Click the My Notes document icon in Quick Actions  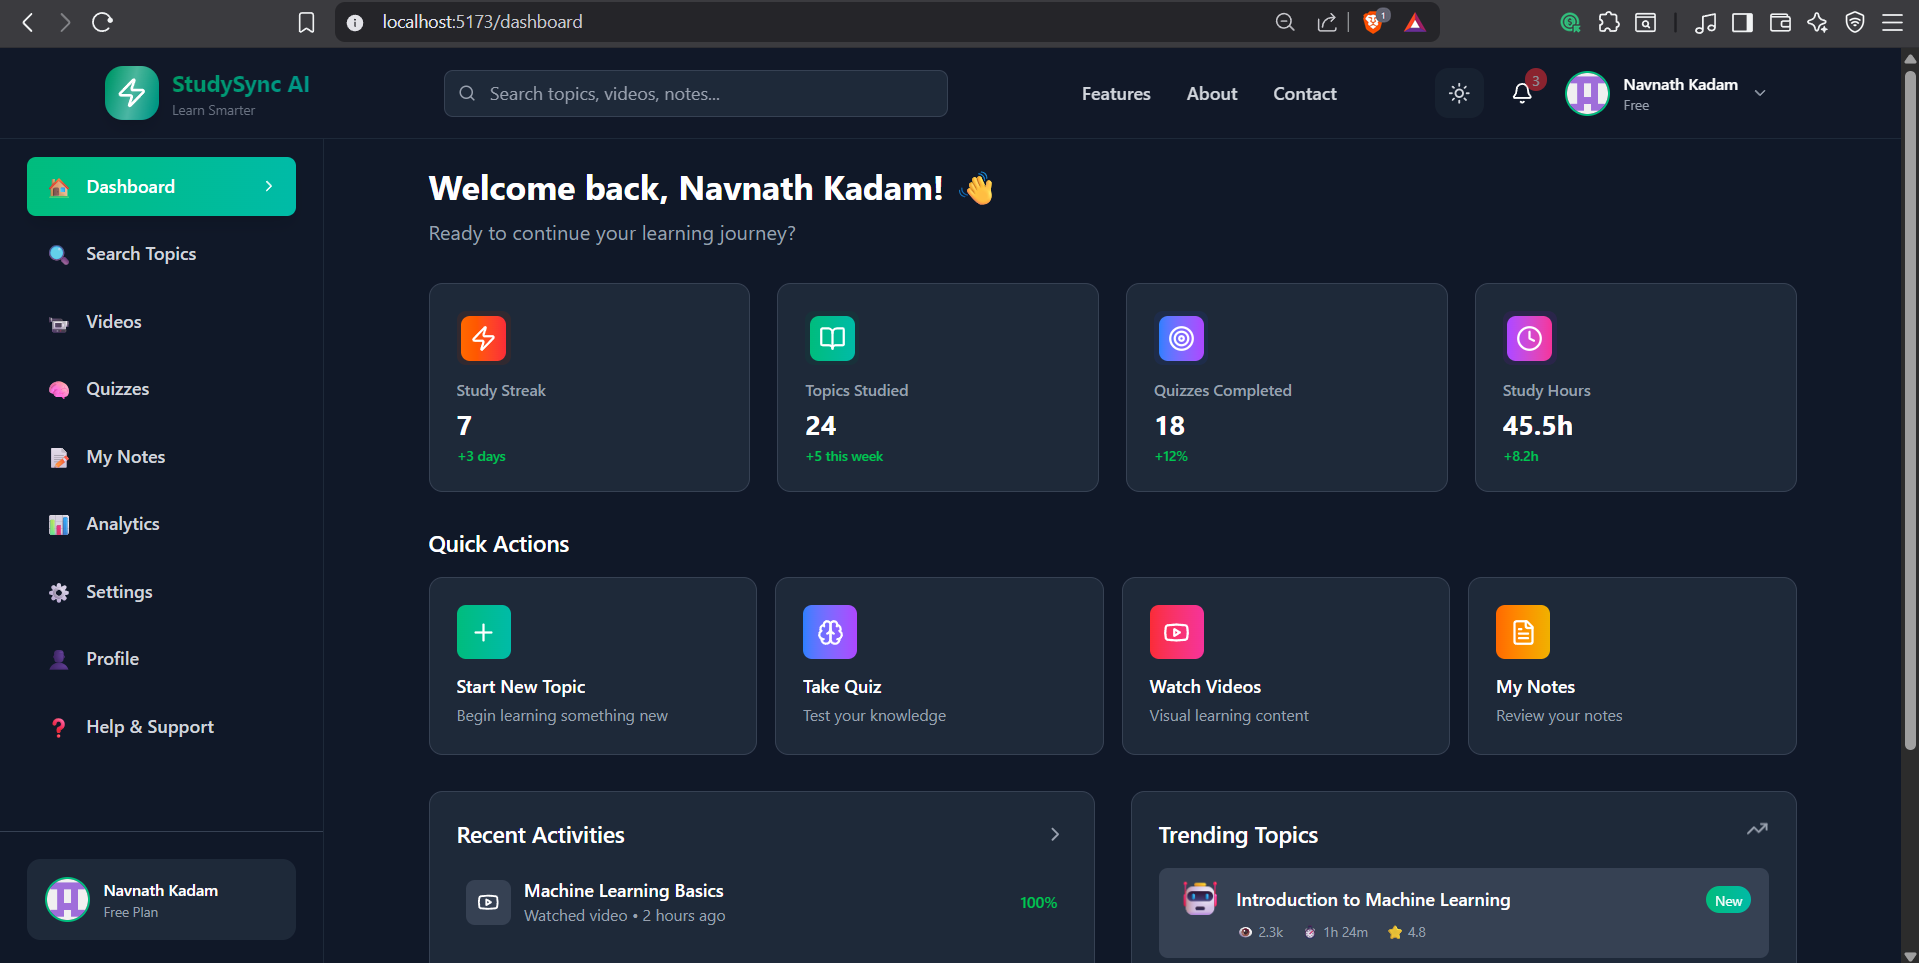tap(1523, 632)
